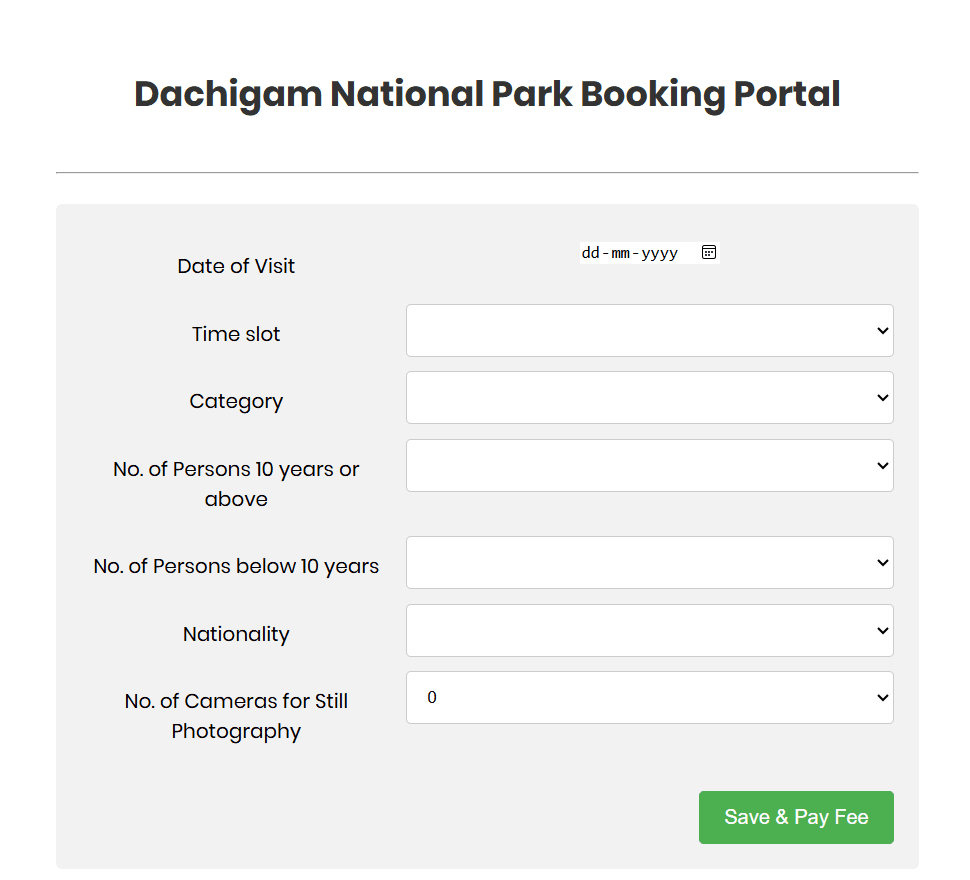970x880 pixels.
Task: Open the Time slot dropdown
Action: [649, 331]
